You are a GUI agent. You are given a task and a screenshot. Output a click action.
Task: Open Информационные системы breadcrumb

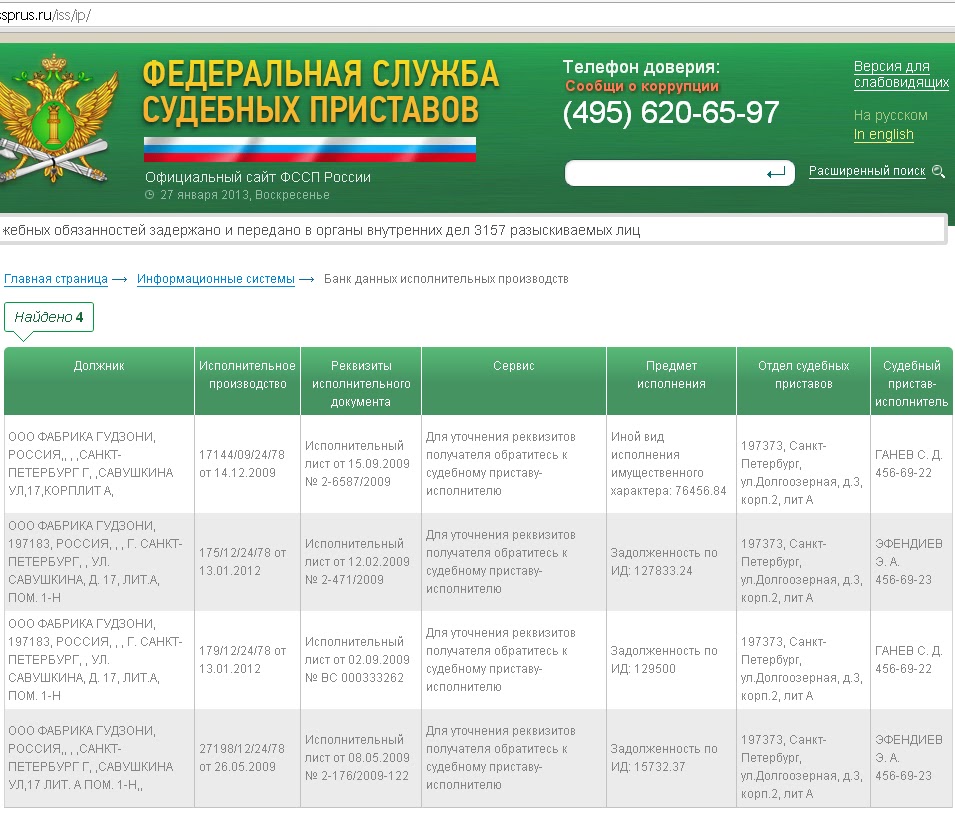tap(216, 279)
